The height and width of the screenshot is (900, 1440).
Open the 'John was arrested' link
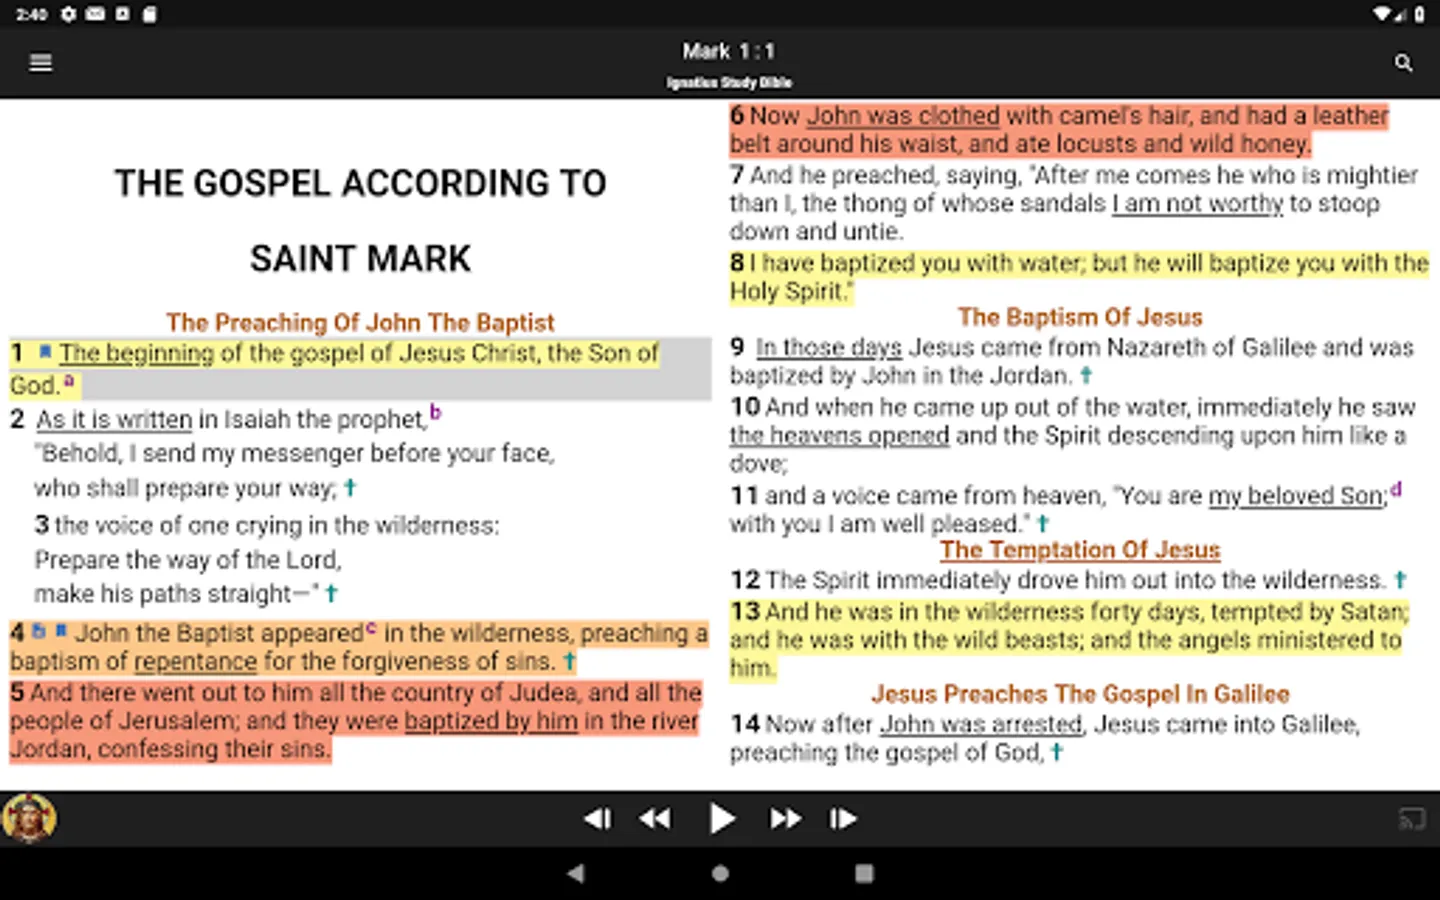[981, 724]
